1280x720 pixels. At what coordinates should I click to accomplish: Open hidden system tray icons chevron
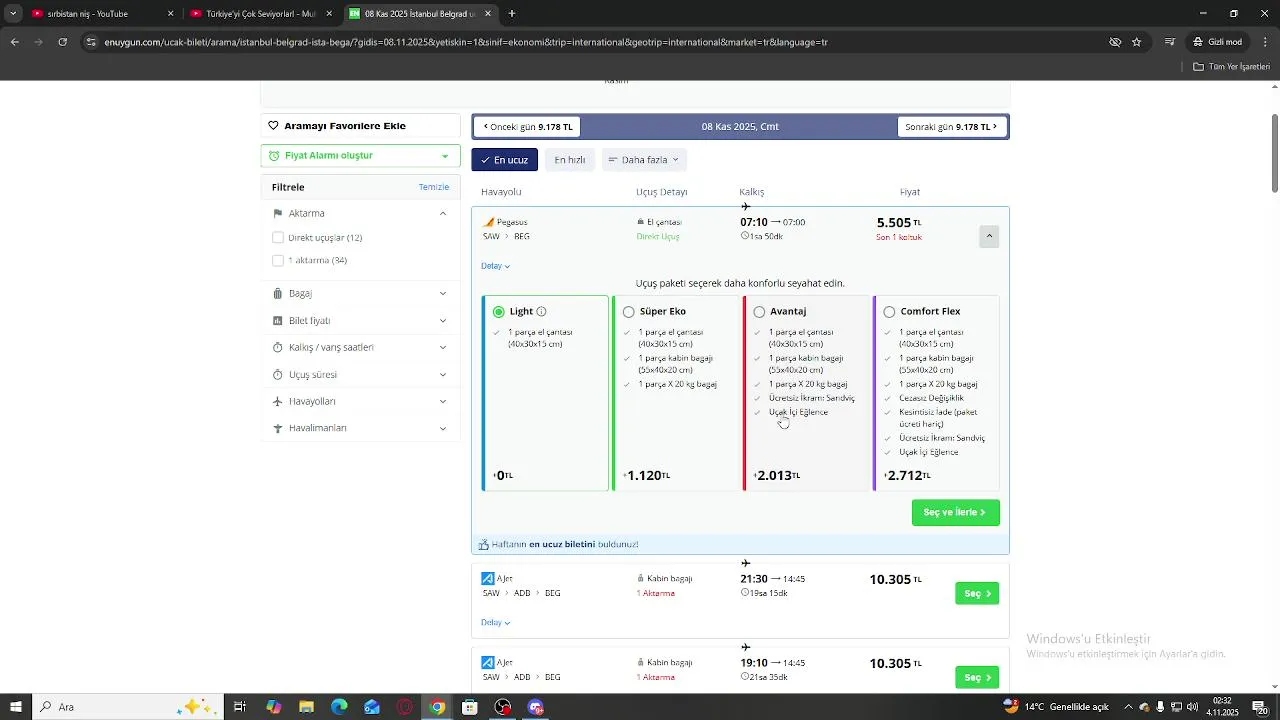[1128, 707]
